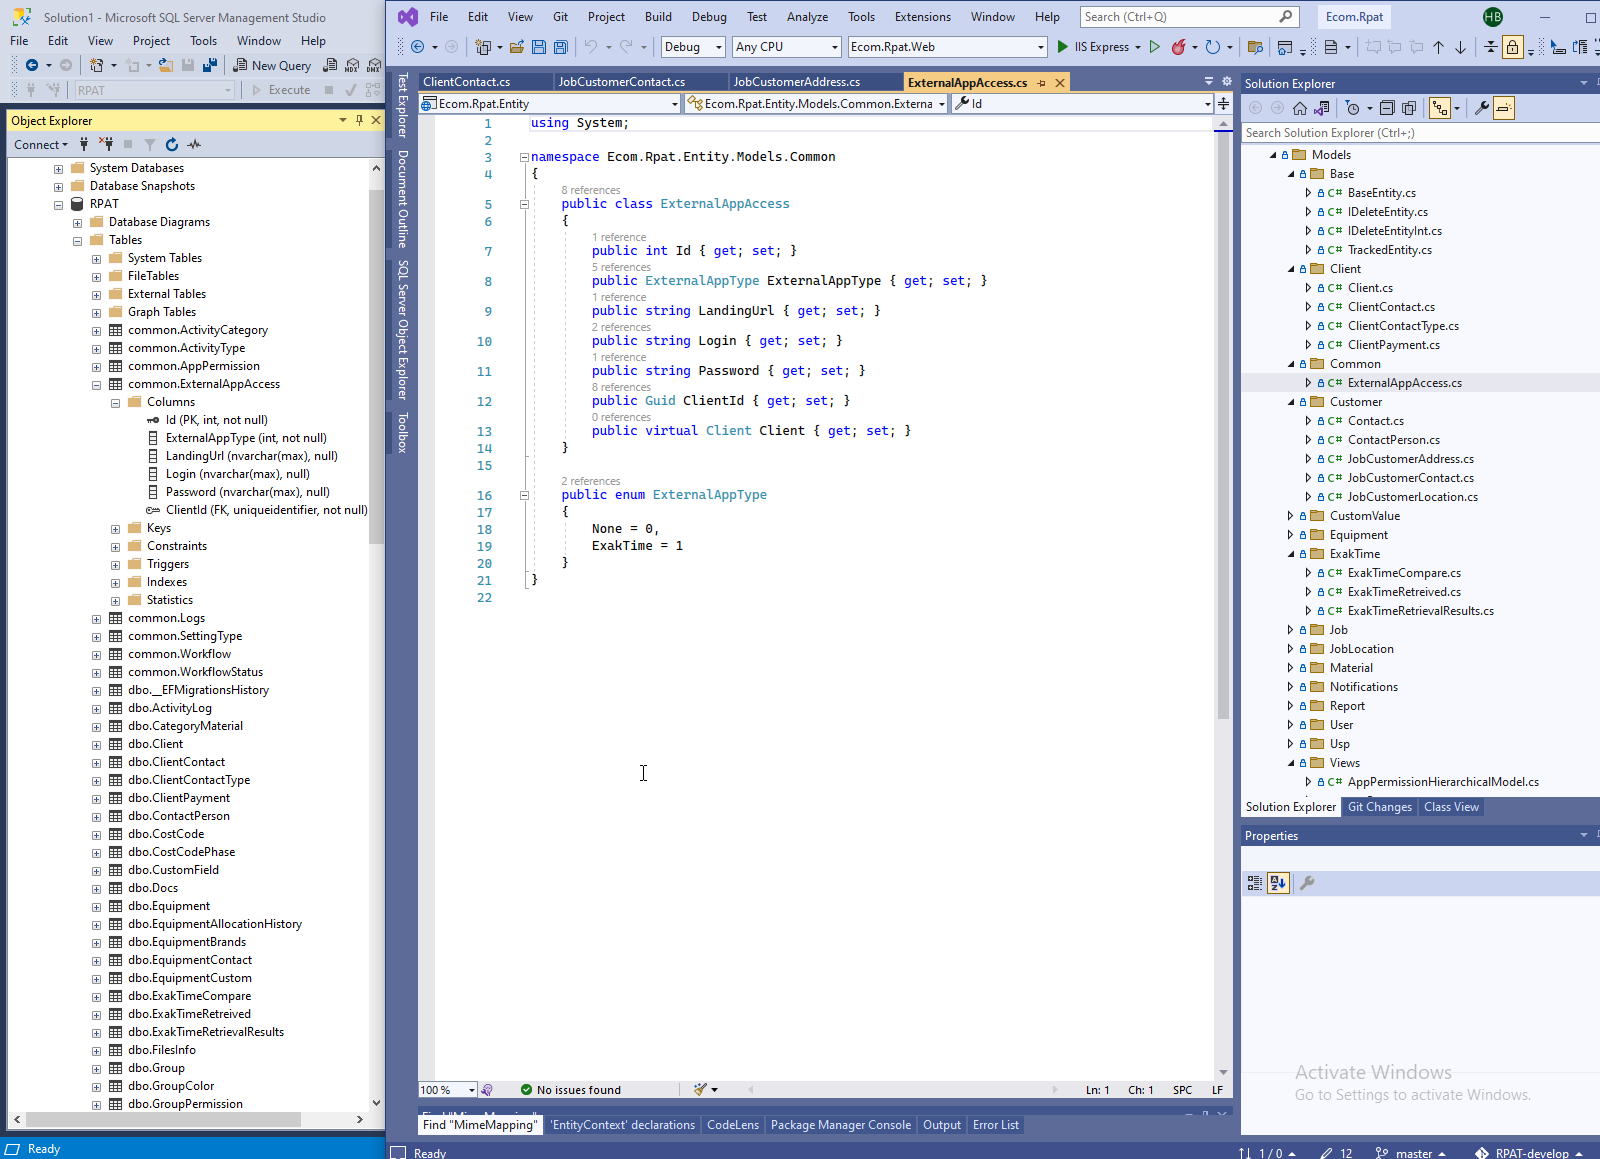This screenshot has height=1159, width=1600.
Task: Click MDX query icon in SSMS toolbar
Action: [x=352, y=65]
